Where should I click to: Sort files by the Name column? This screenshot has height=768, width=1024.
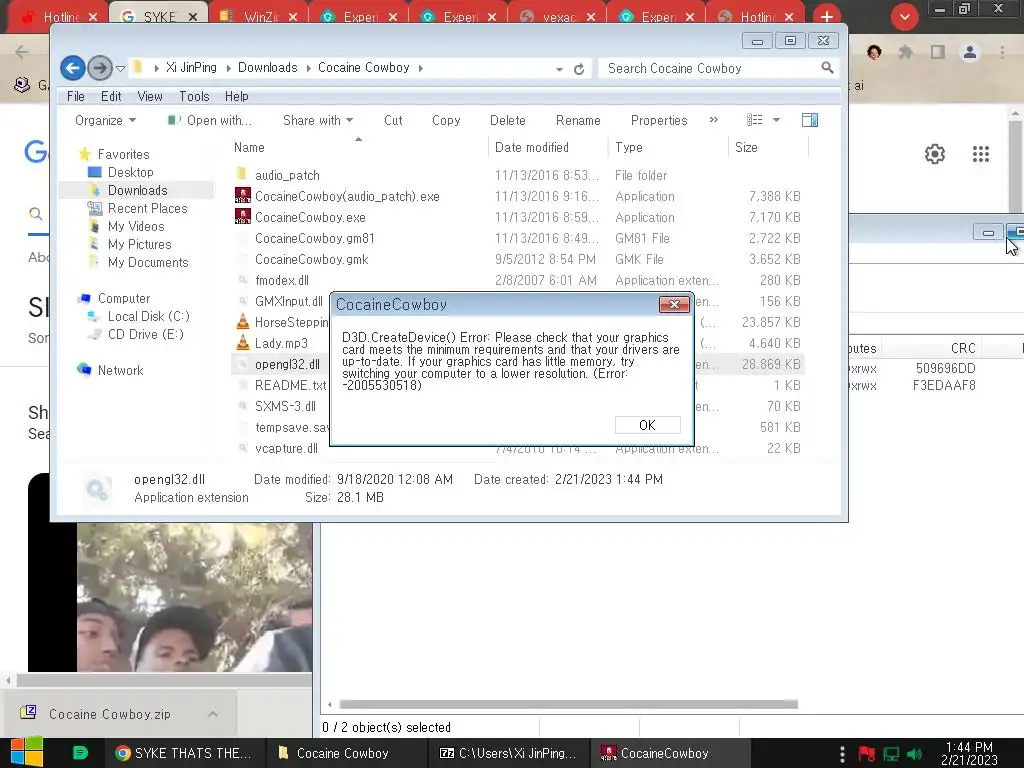point(249,148)
